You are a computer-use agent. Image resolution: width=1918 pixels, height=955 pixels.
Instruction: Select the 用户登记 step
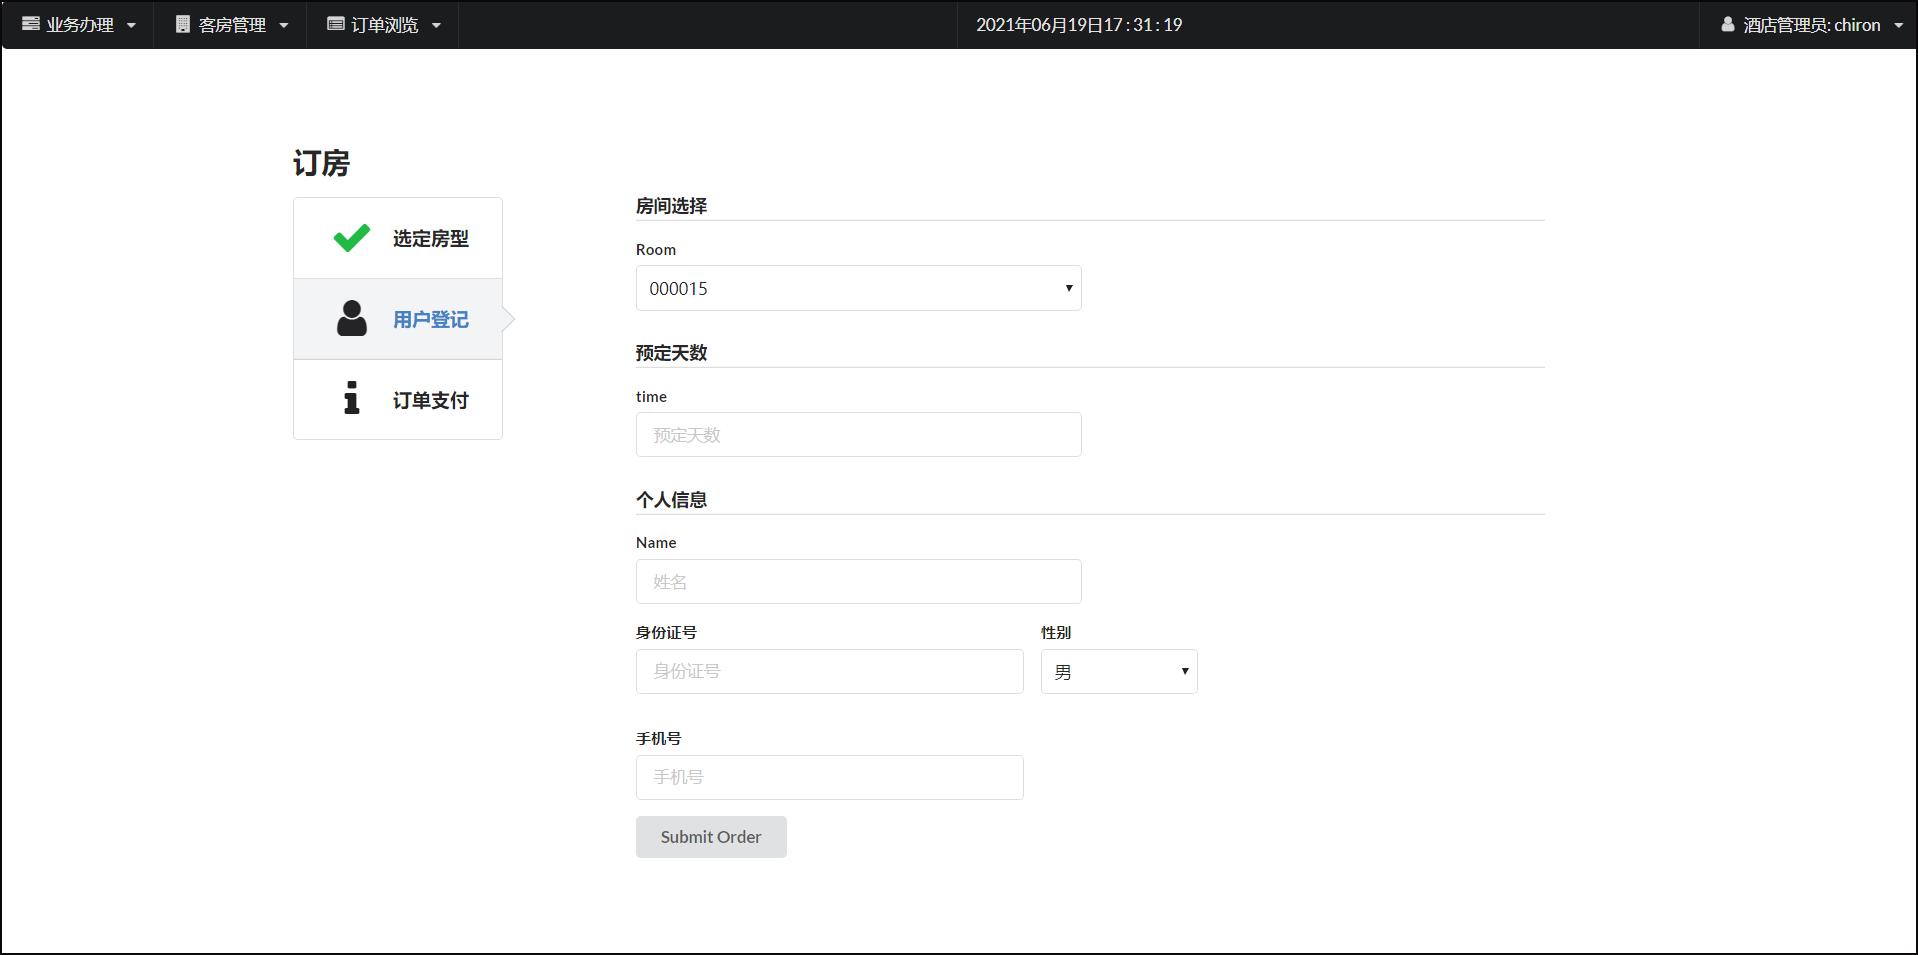pos(398,319)
